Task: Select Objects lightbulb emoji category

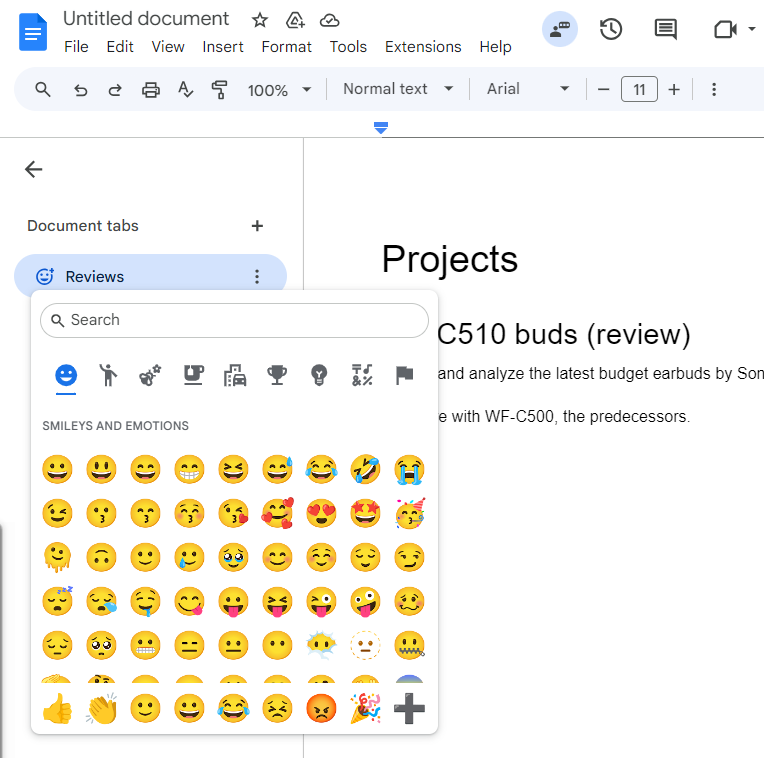Action: tap(319, 375)
